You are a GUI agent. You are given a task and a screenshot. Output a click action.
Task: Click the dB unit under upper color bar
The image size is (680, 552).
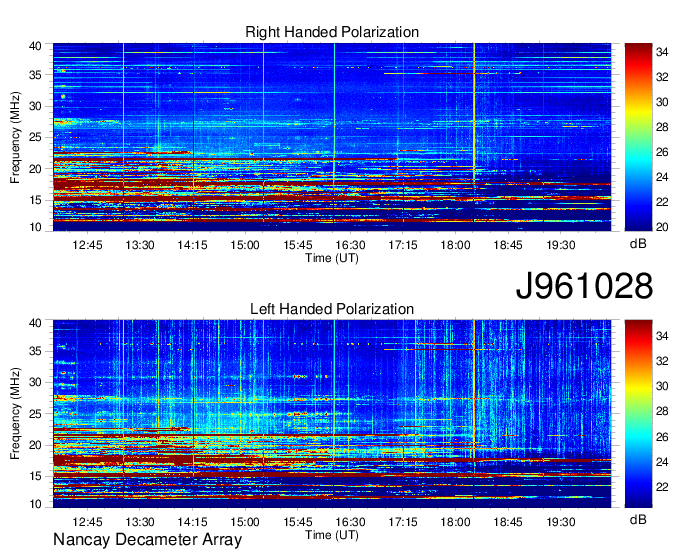pos(638,244)
